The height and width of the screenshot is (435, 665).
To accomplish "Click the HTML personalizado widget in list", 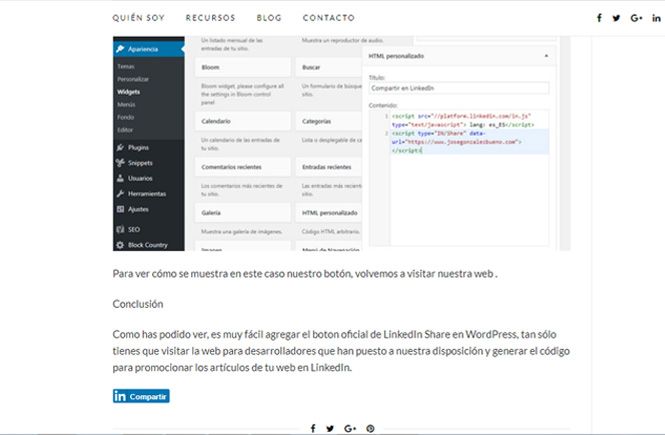I will pos(329,212).
